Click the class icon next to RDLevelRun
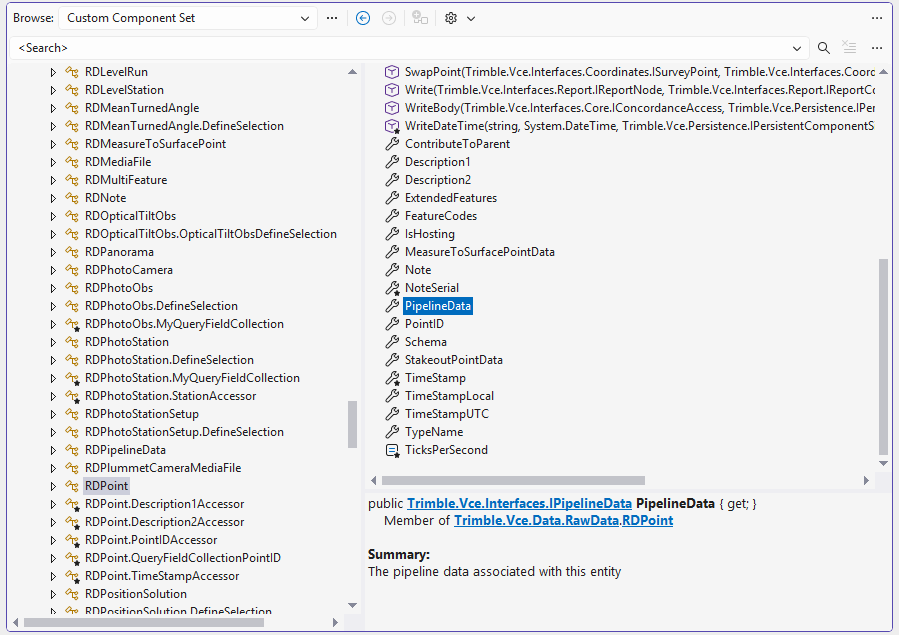Viewport: 899px width, 635px height. coord(72,72)
